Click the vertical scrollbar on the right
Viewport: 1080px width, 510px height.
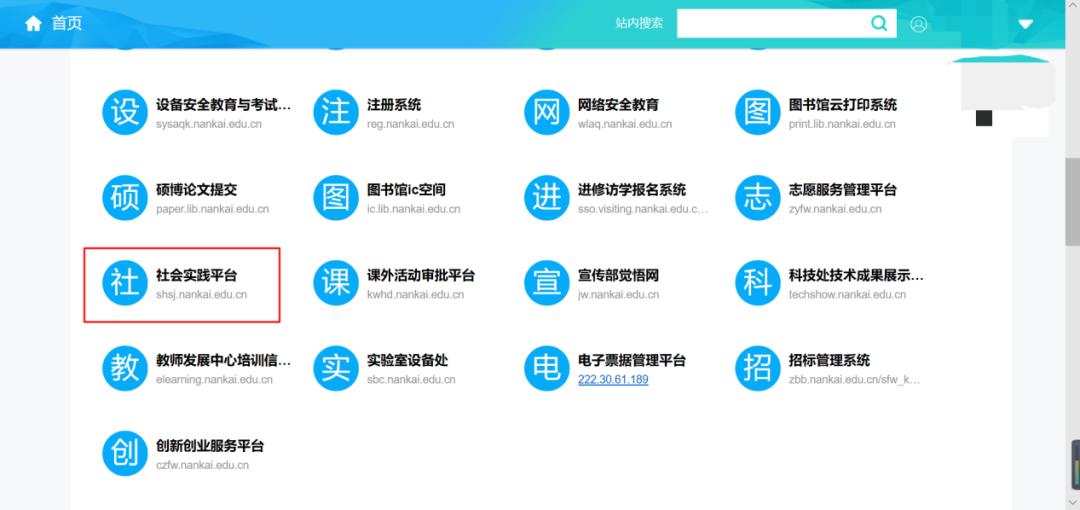(1072, 200)
